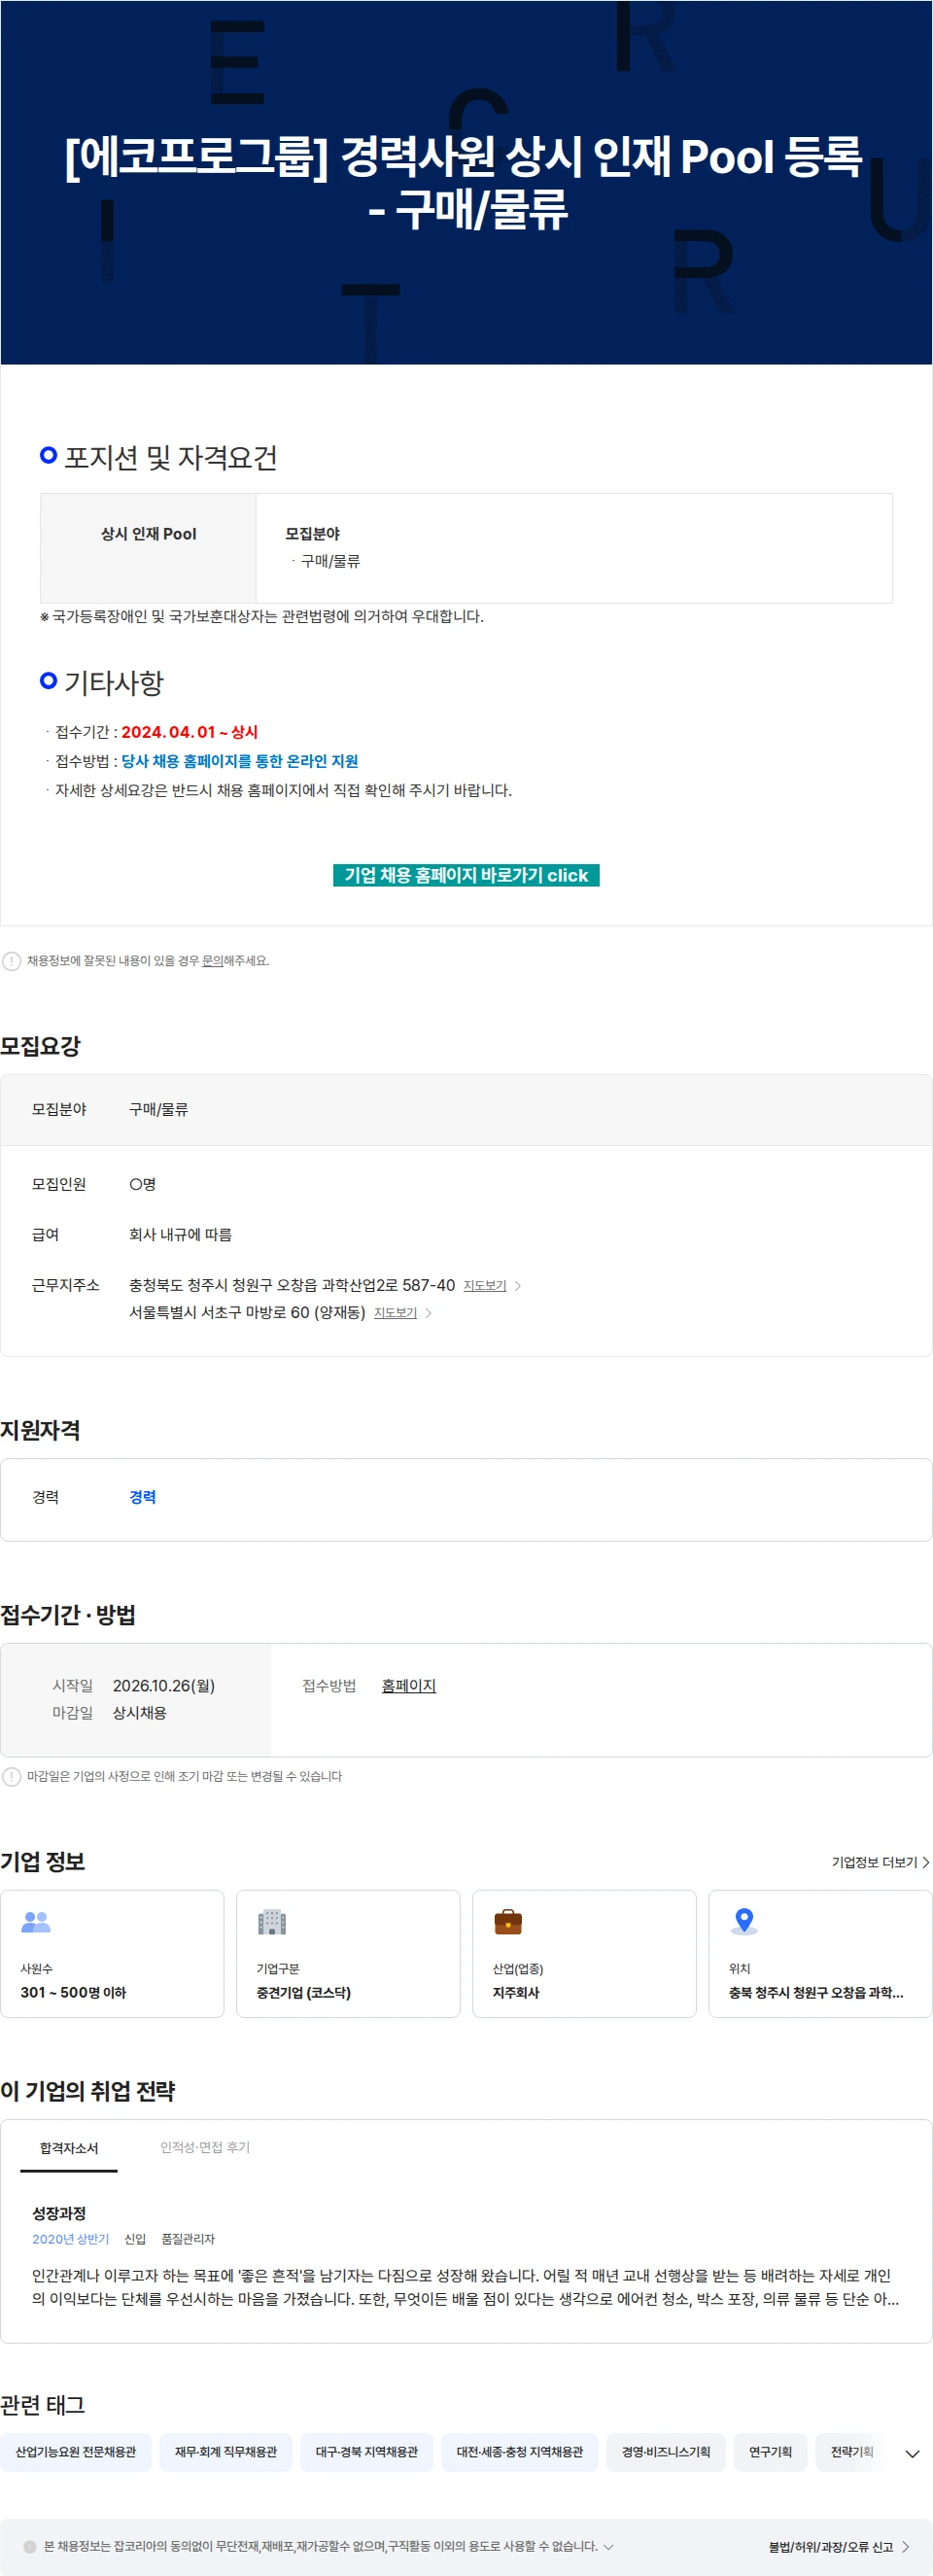Click the 사원수 people icon
Viewport: 933px width, 2576px height.
[36, 1921]
